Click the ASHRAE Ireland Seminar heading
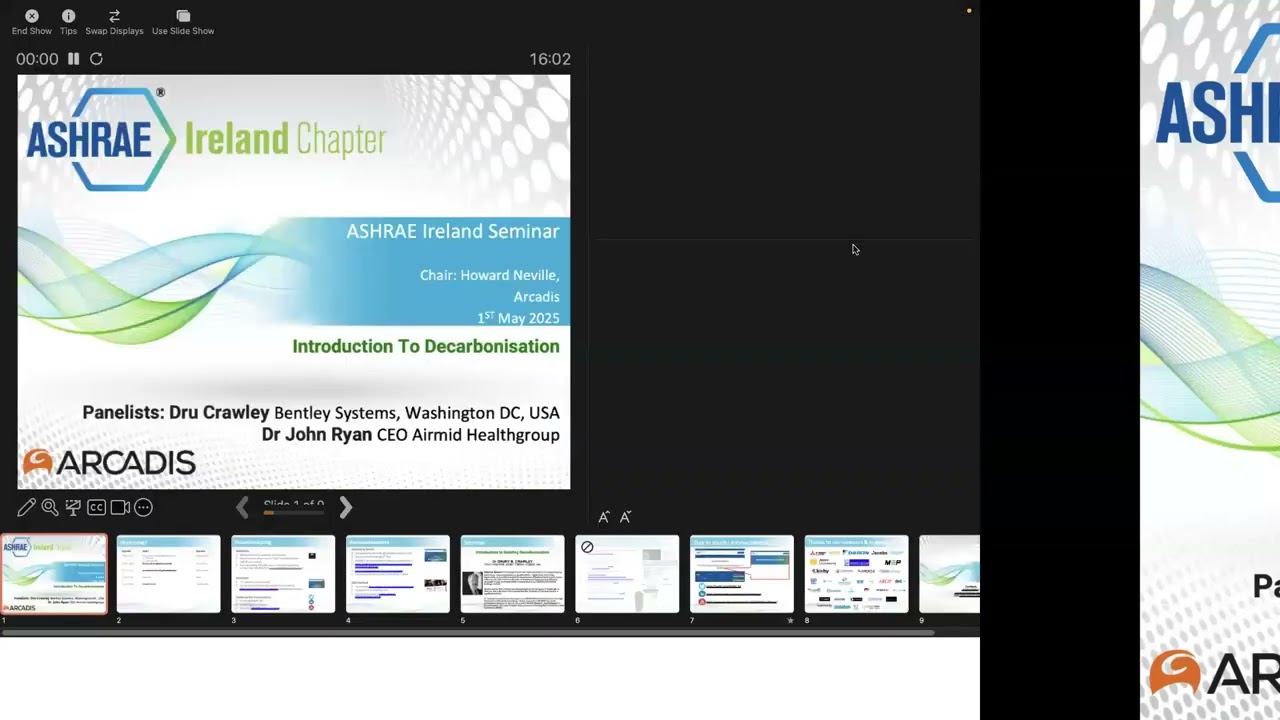 tap(453, 231)
